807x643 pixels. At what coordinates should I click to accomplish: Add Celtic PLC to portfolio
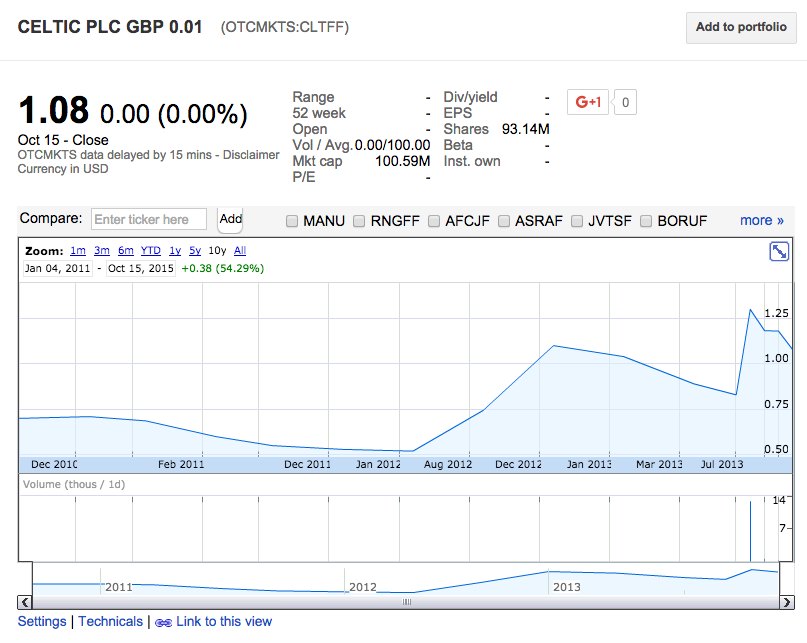(x=741, y=27)
